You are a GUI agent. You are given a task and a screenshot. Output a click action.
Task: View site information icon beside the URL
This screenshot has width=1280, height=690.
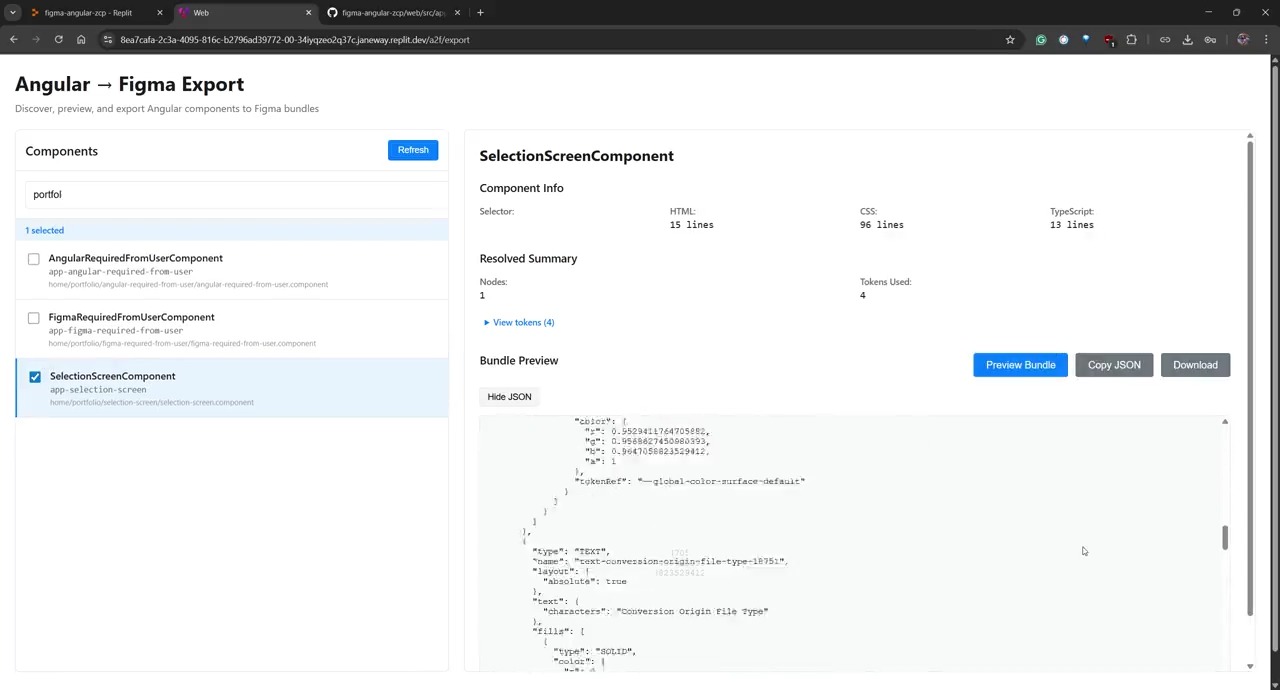[x=108, y=40]
